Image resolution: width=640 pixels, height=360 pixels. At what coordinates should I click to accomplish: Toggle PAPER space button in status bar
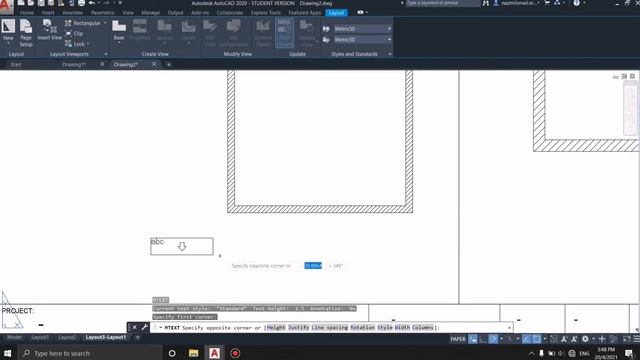tap(458, 339)
